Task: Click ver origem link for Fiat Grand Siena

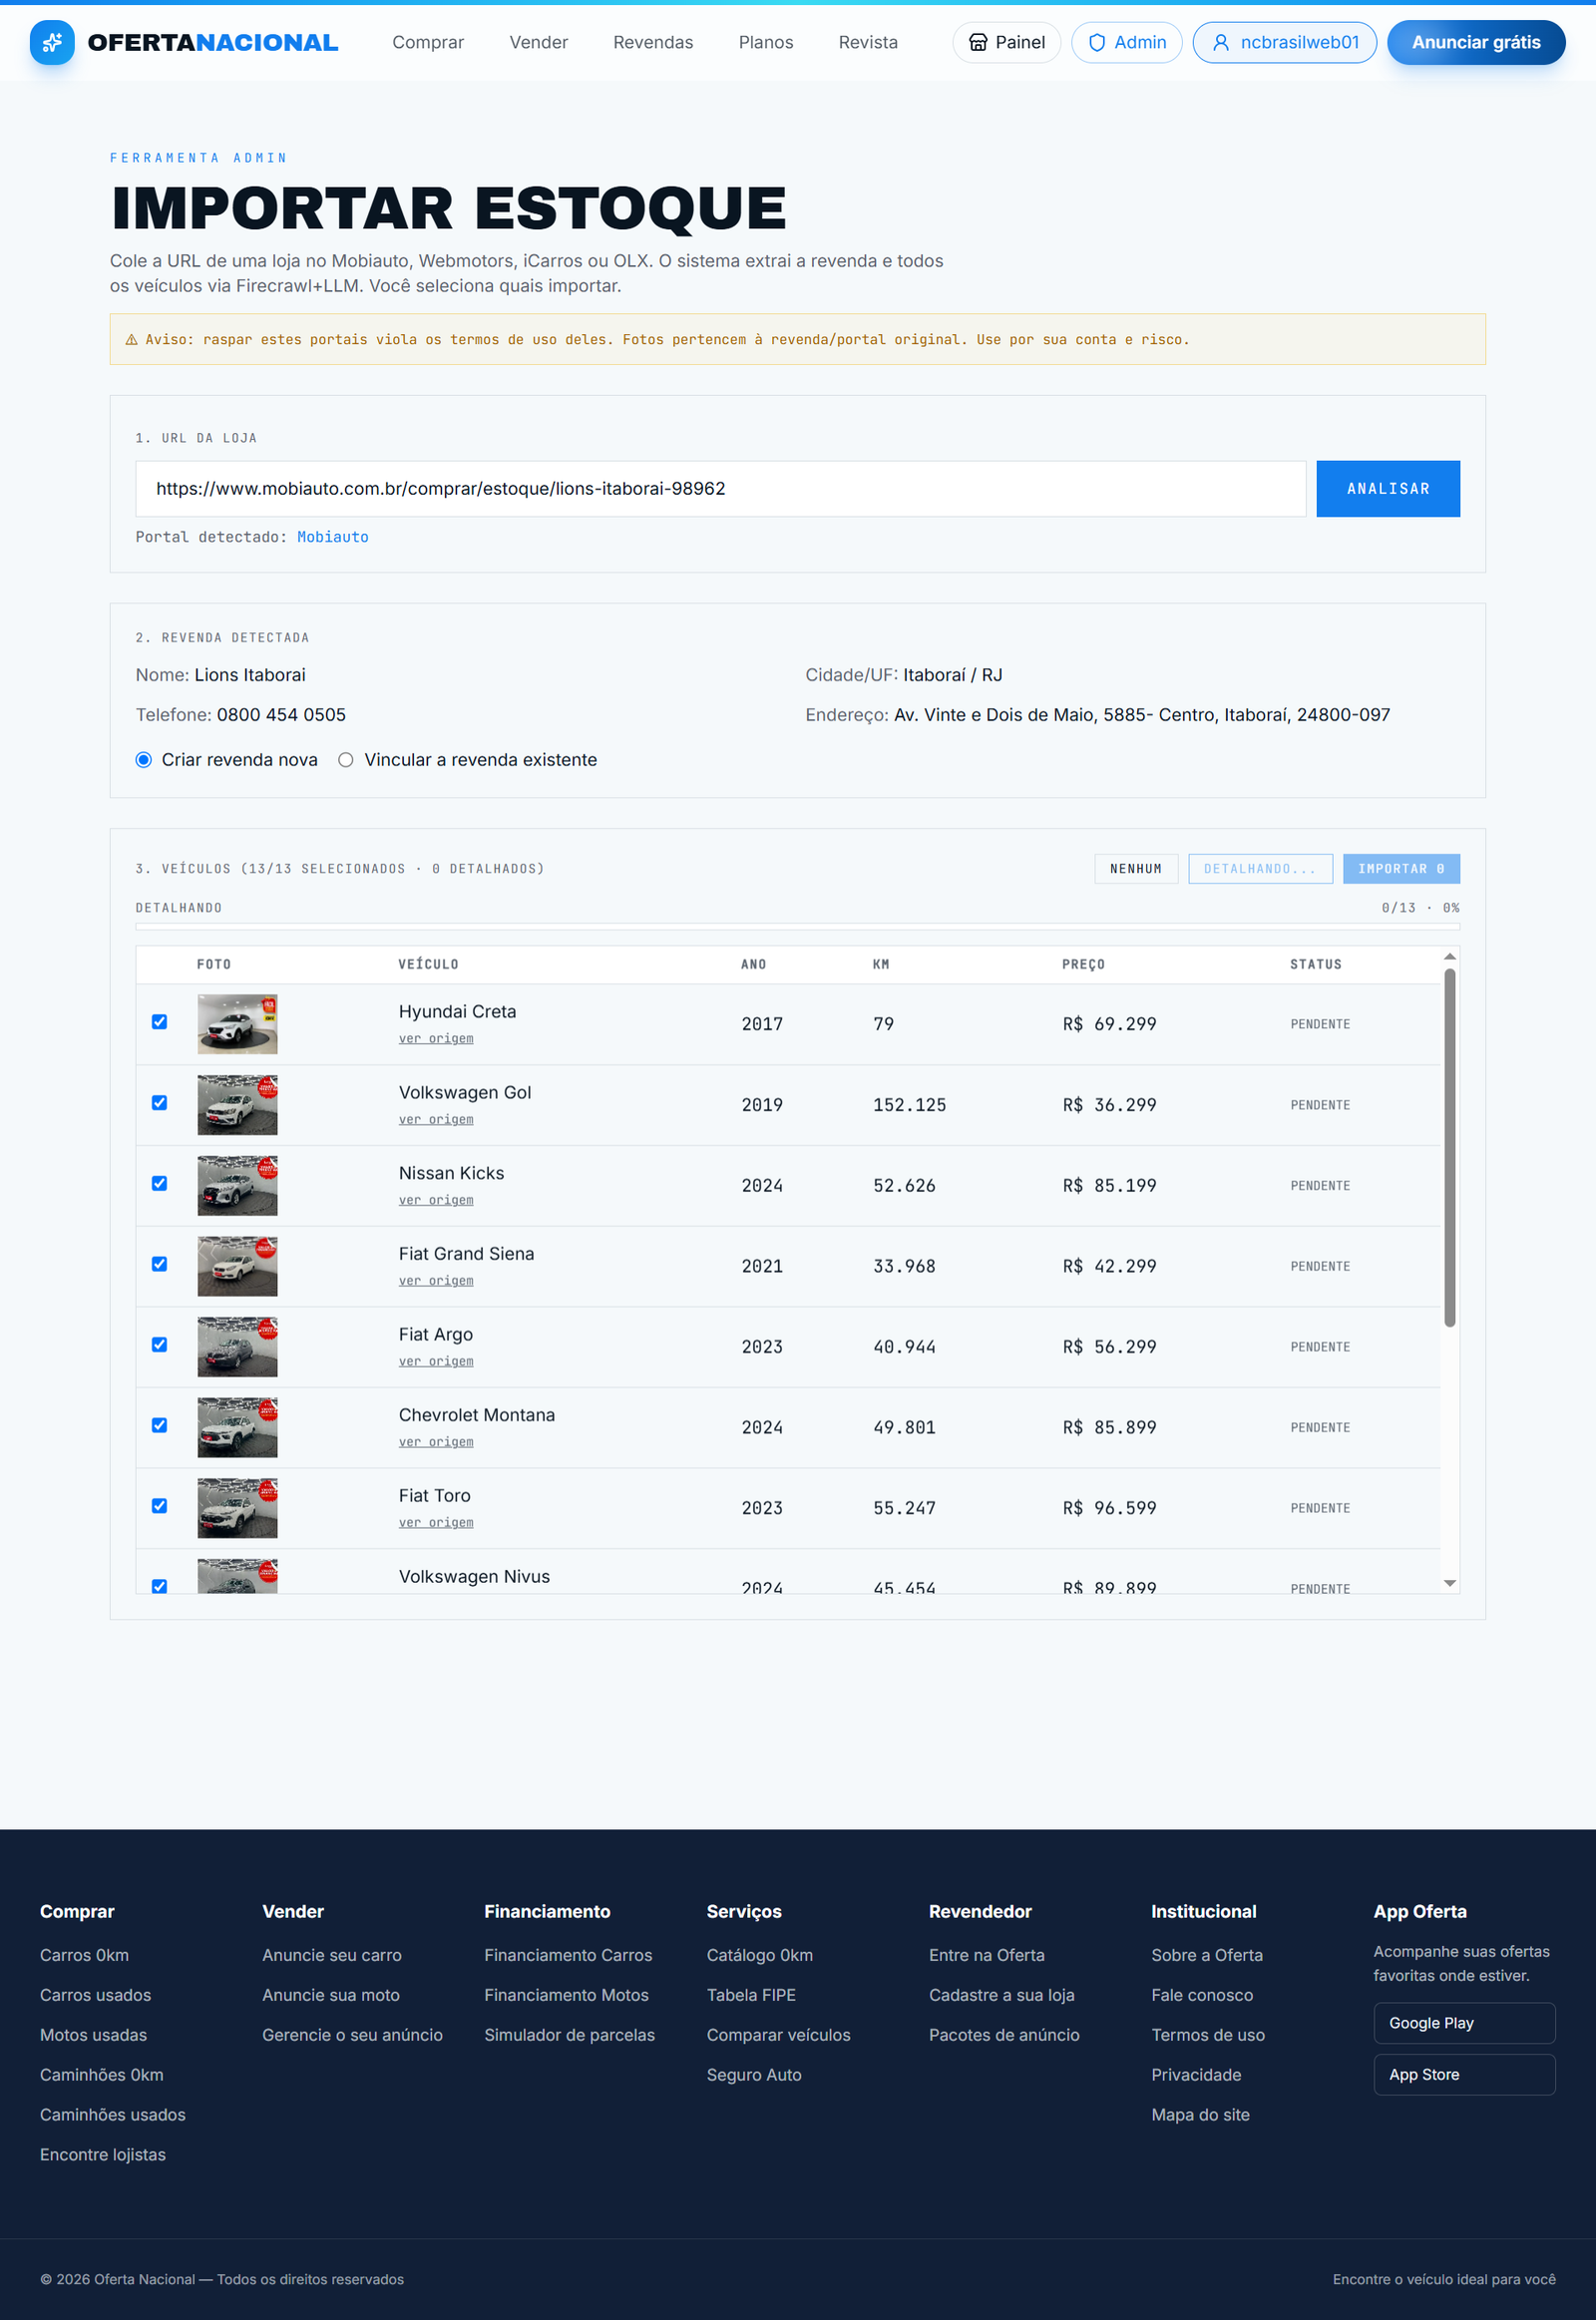Action: 436,1281
